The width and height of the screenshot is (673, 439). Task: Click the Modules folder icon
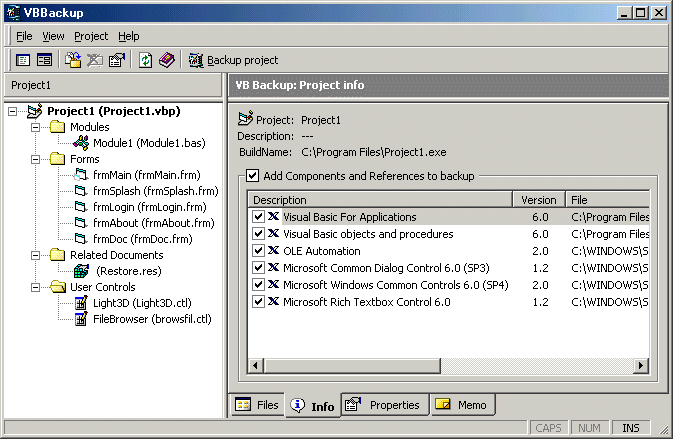(x=58, y=127)
